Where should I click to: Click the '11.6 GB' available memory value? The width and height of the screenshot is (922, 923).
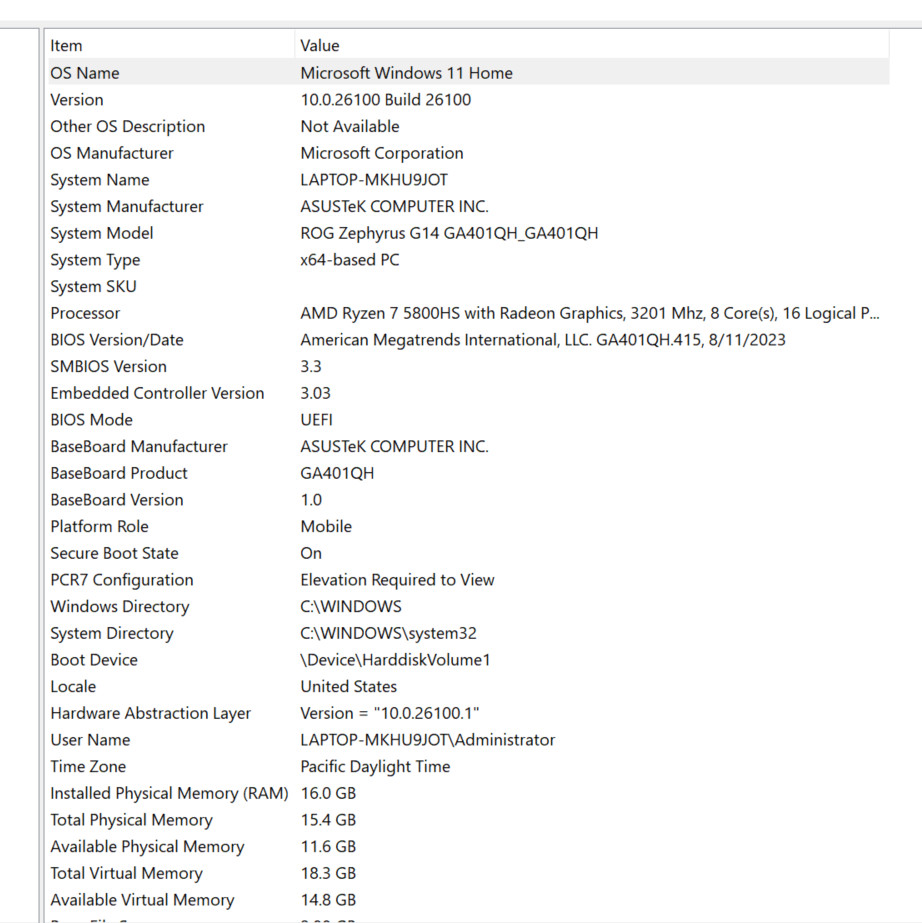pos(328,846)
